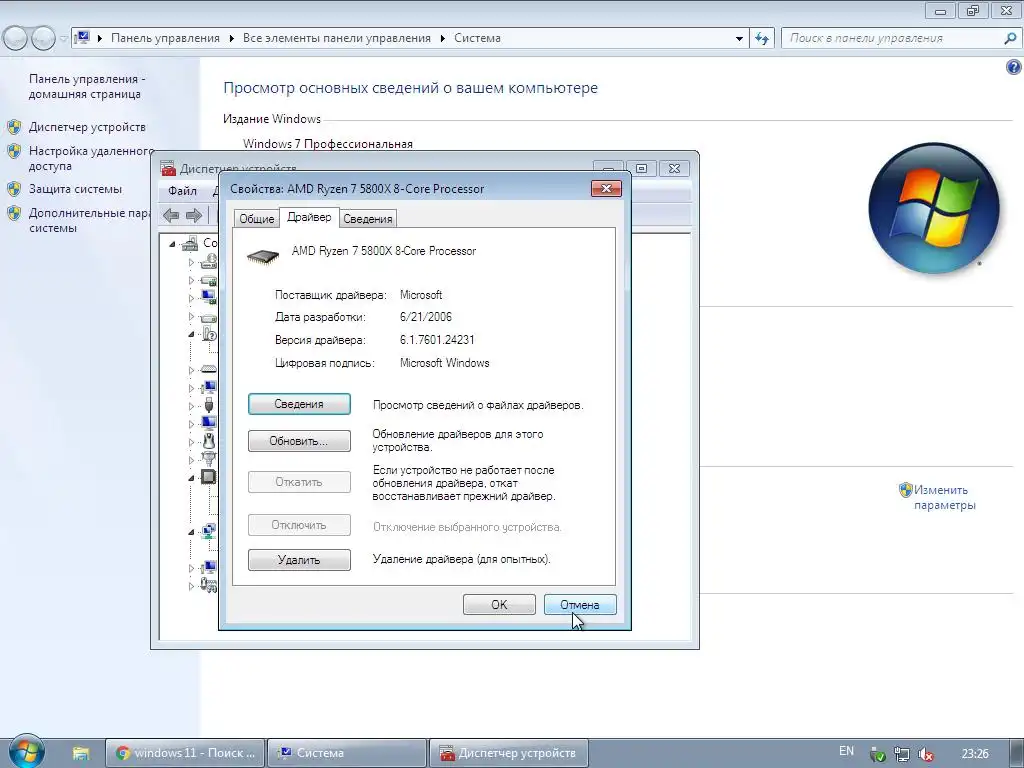This screenshot has width=1024, height=768.
Task: Open the Windows Start orb
Action: (26, 751)
